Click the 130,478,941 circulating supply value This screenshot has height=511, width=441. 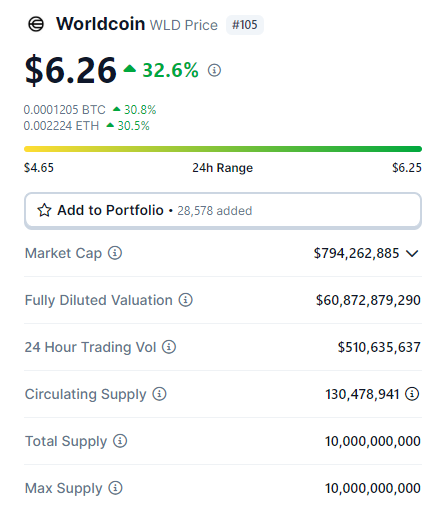(x=362, y=394)
